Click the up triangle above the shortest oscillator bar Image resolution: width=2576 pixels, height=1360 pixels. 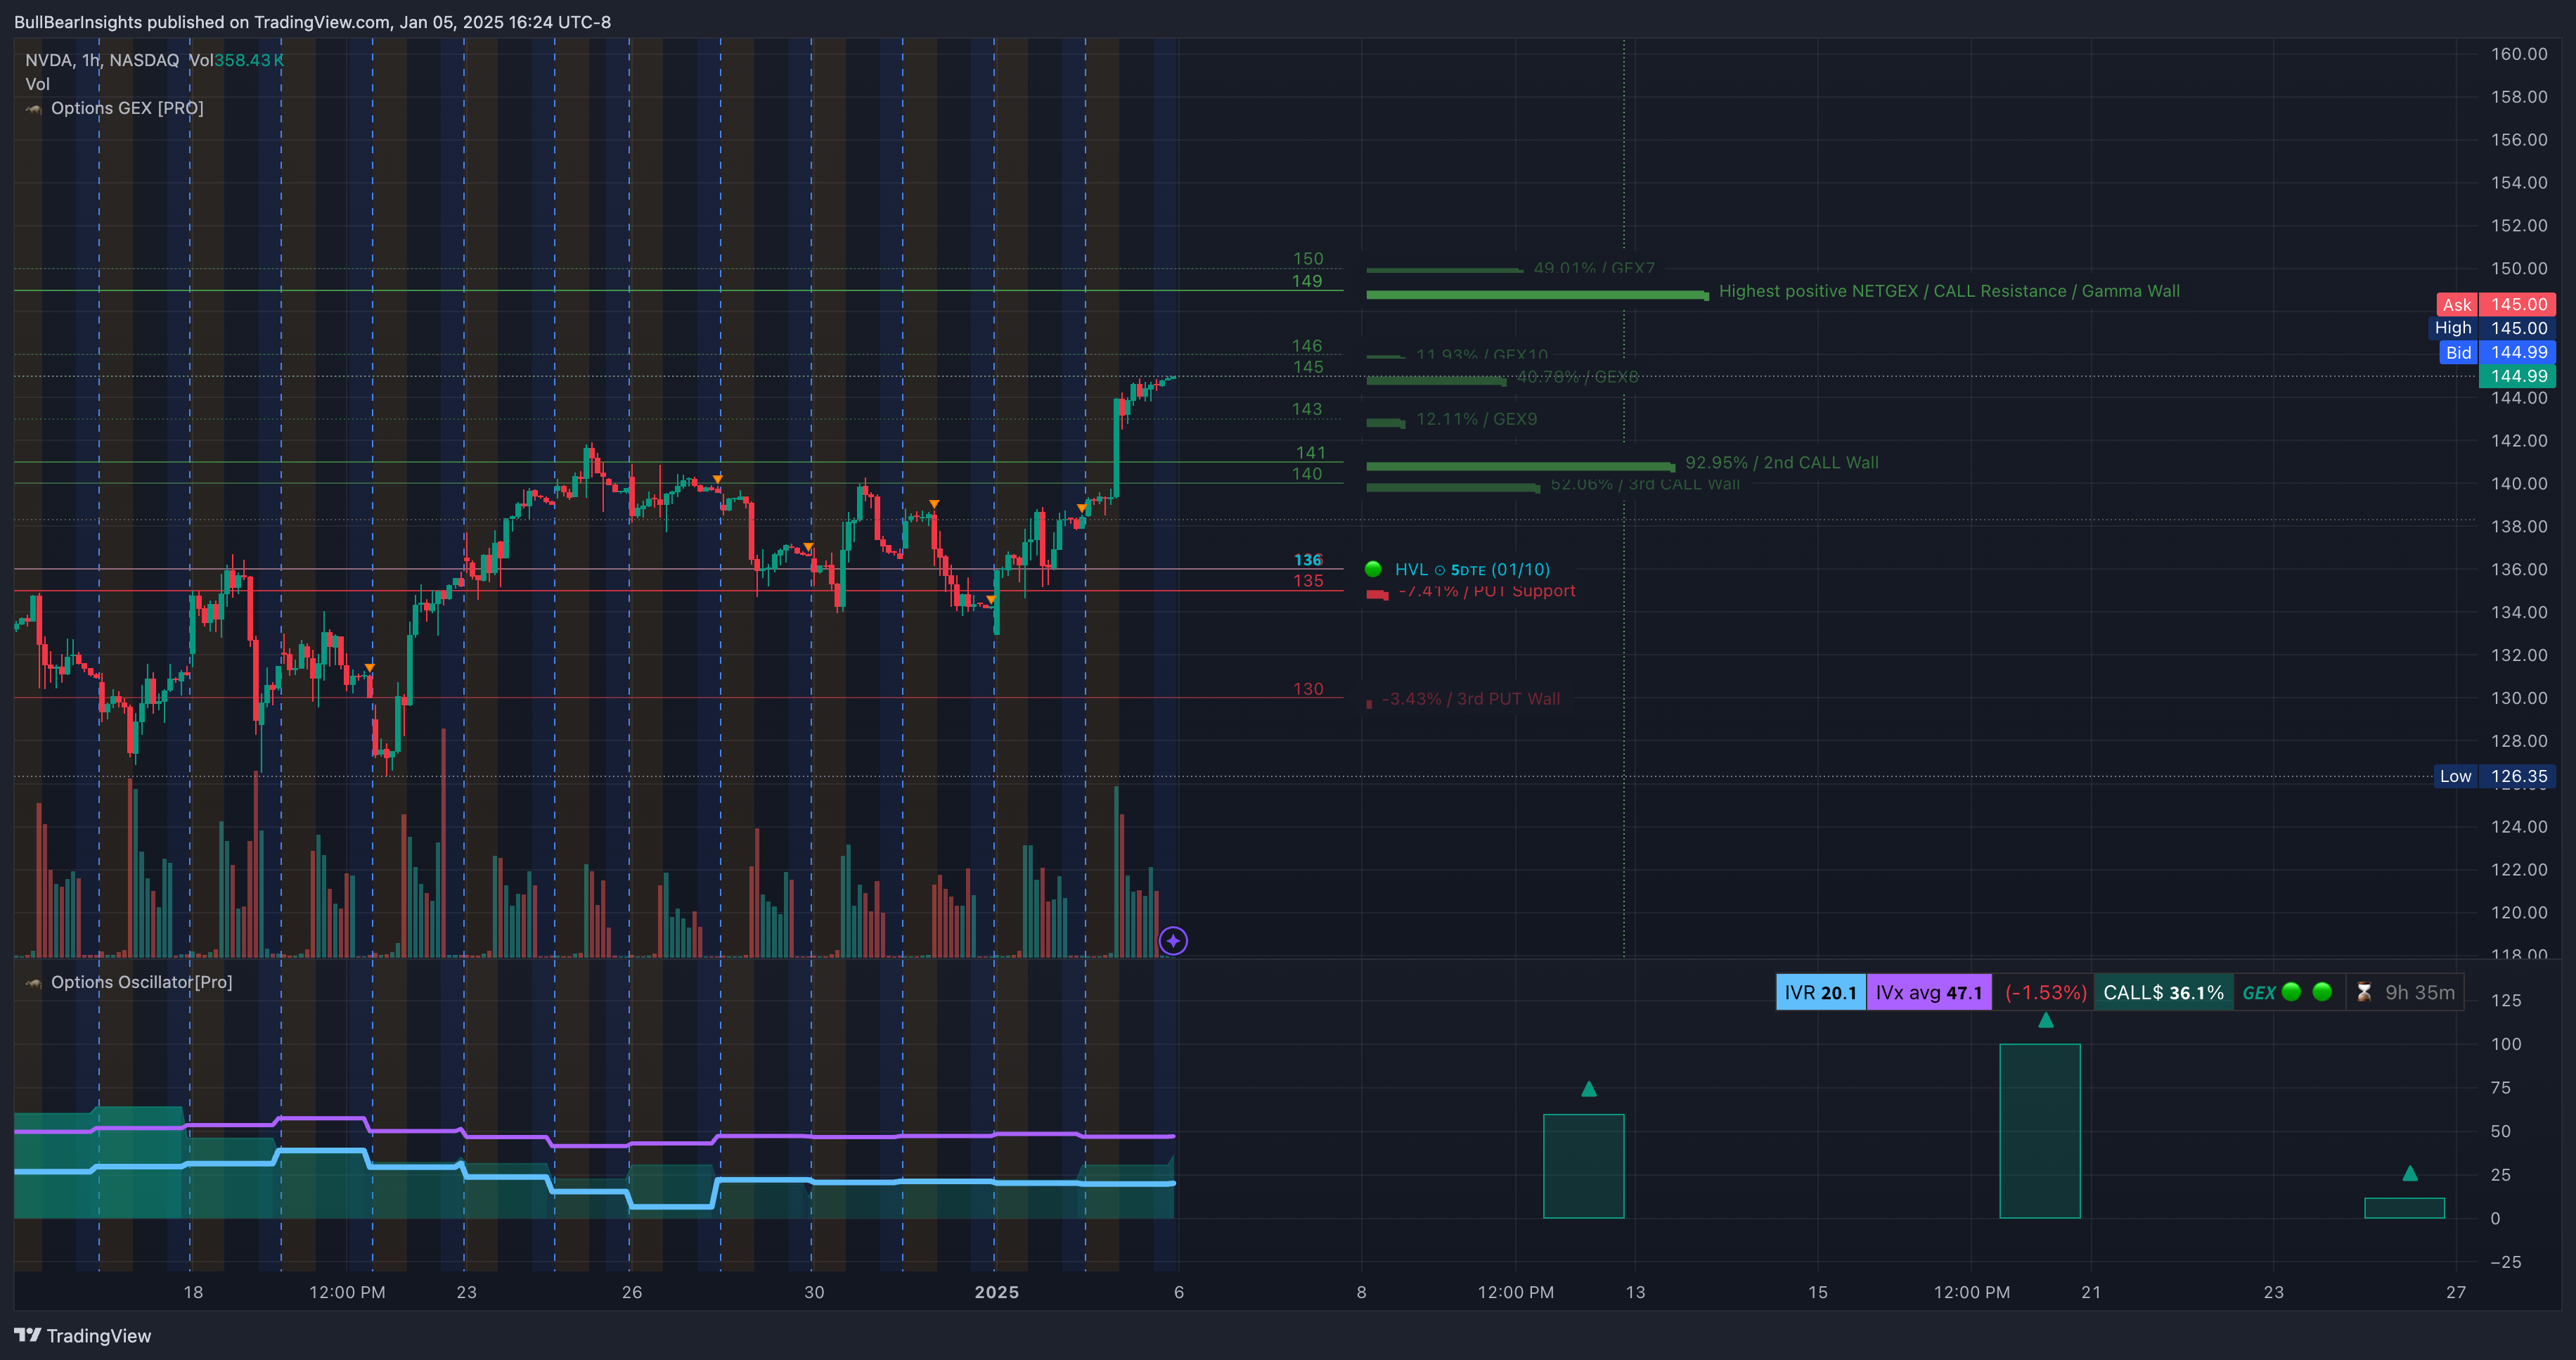point(2410,1173)
